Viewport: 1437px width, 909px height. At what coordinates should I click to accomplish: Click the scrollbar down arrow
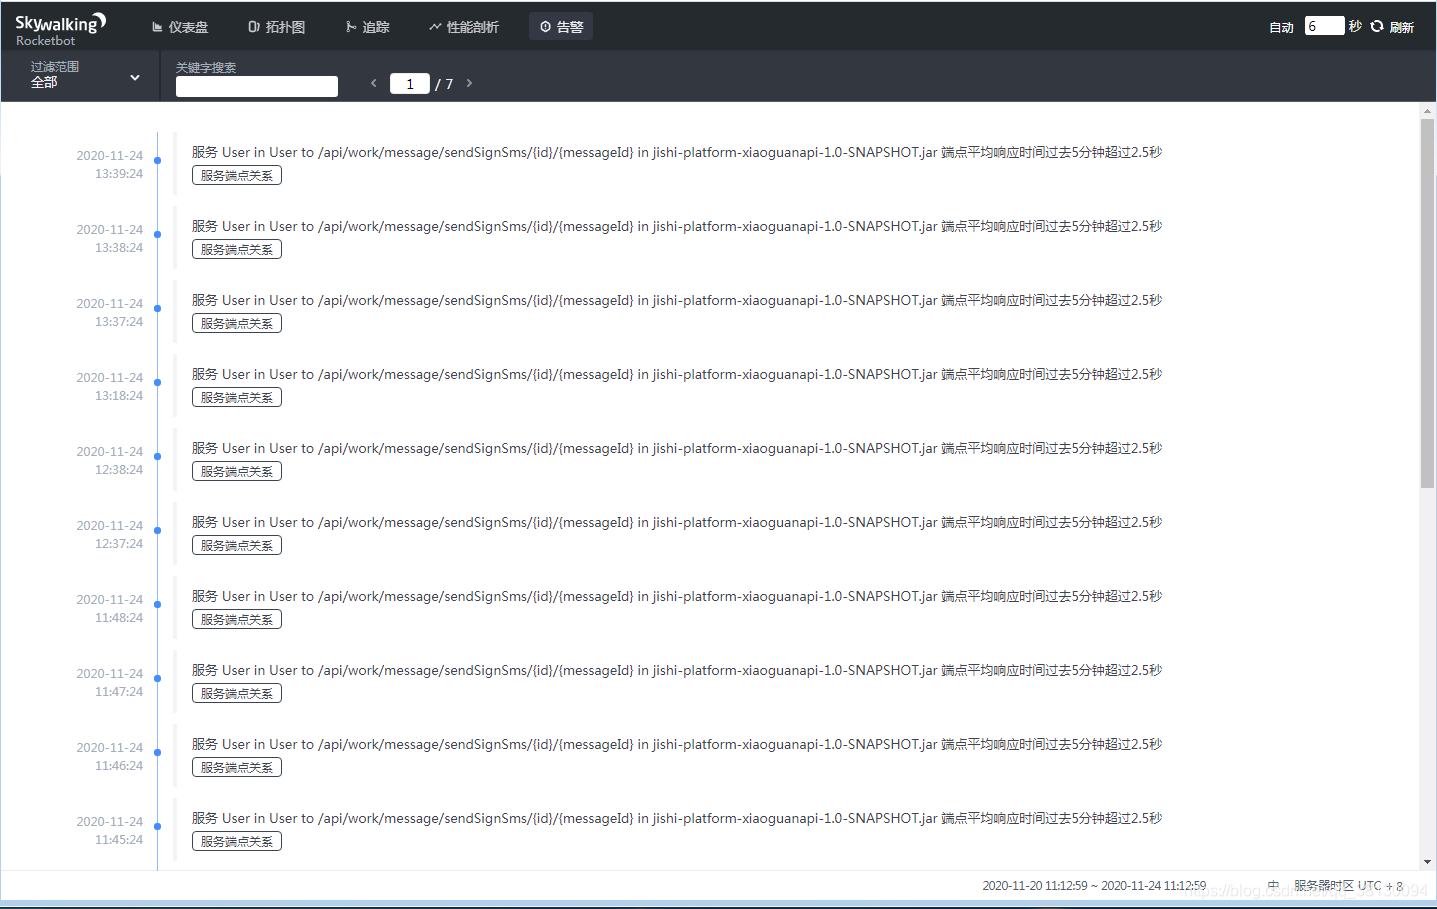[x=1427, y=862]
